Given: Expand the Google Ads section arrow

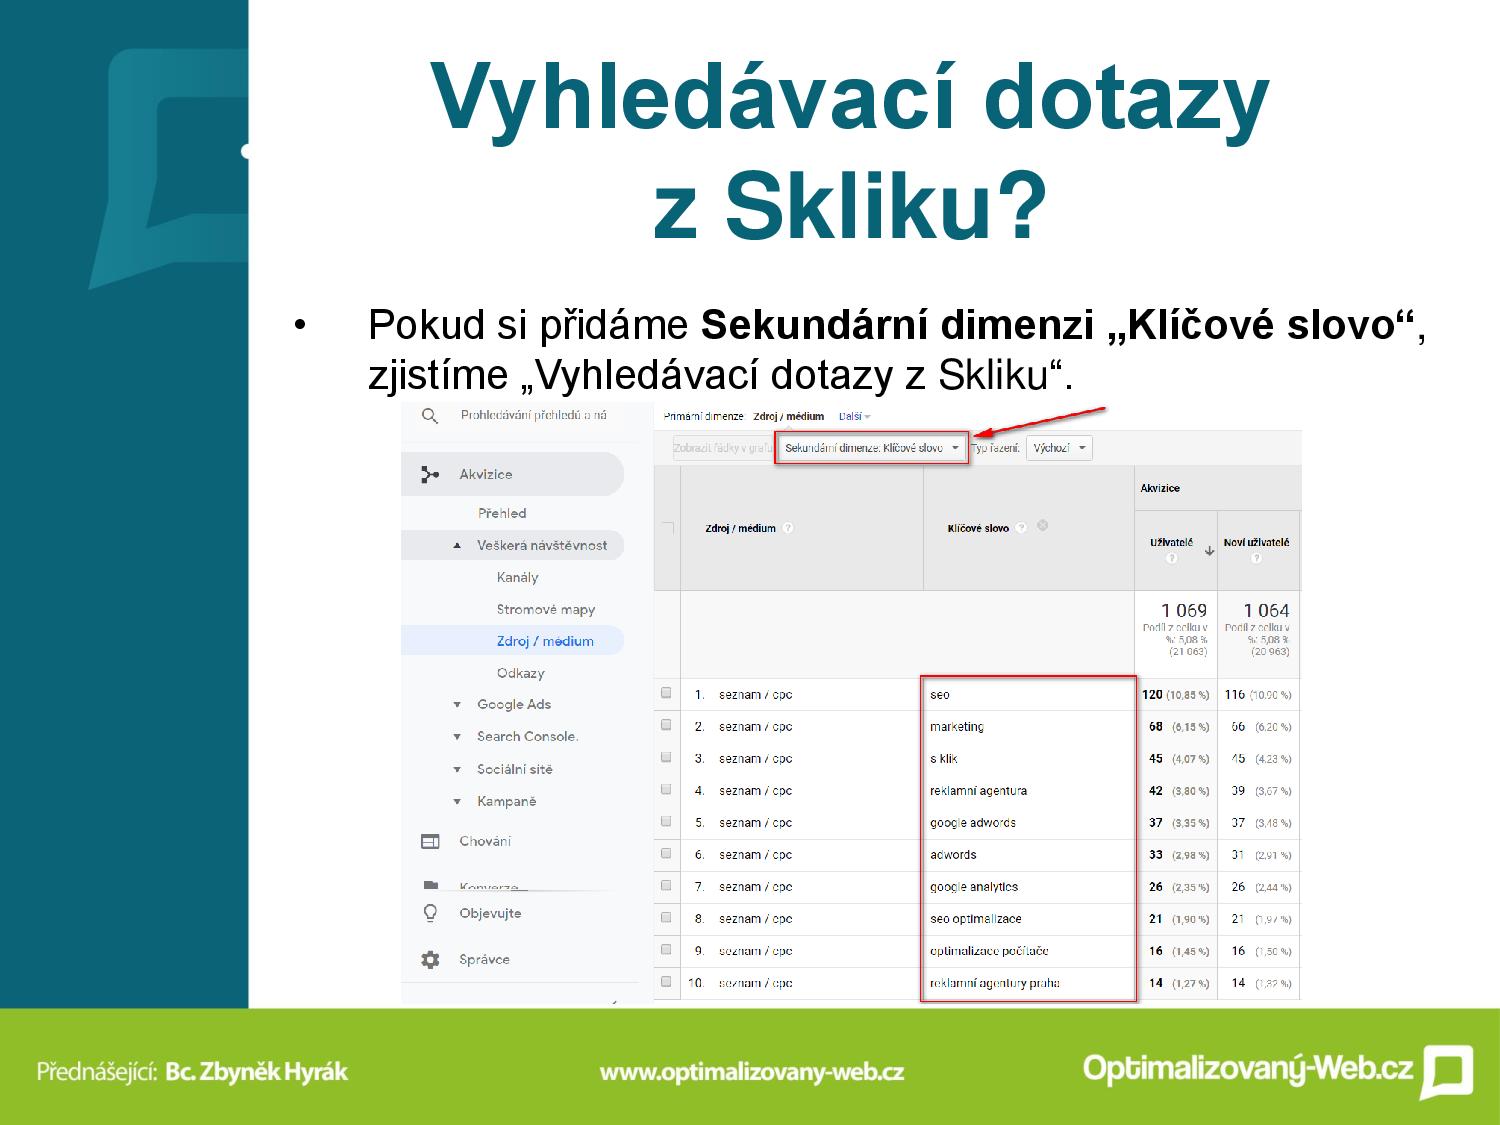Looking at the screenshot, I should (x=457, y=705).
